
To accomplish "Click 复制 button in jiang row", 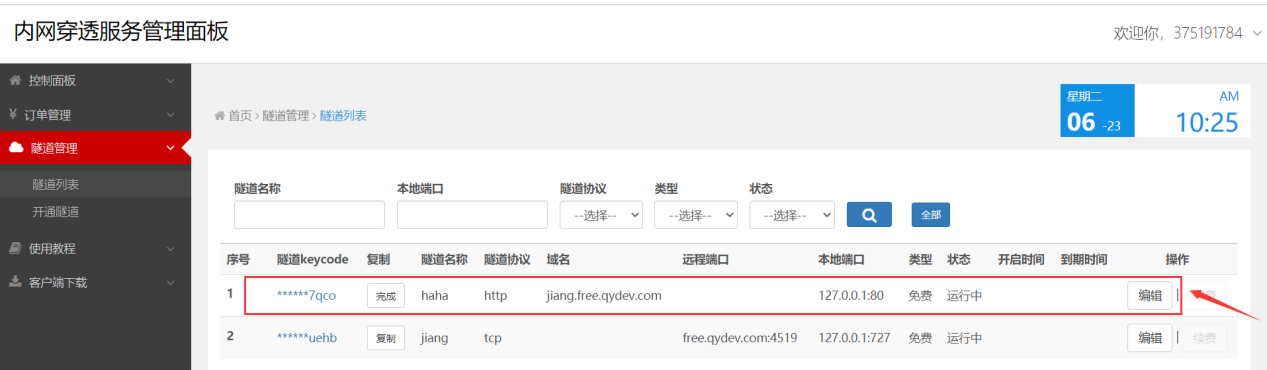I will 386,338.
